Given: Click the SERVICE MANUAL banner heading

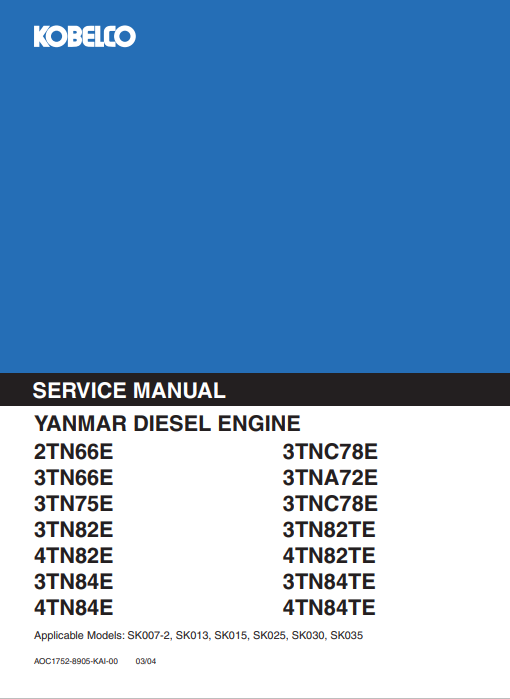Looking at the screenshot, I should 129,391.
